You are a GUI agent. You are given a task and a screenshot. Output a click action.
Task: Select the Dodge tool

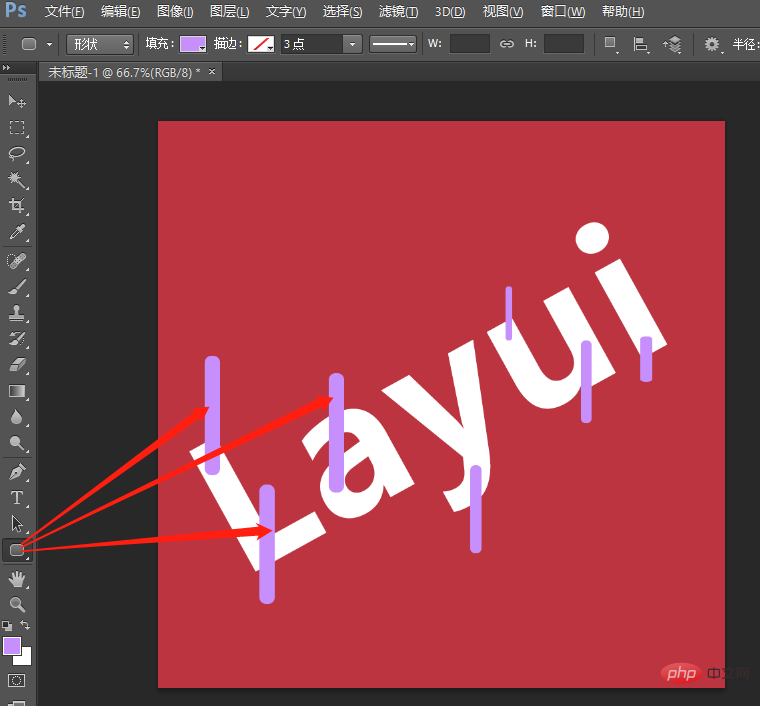click(17, 443)
